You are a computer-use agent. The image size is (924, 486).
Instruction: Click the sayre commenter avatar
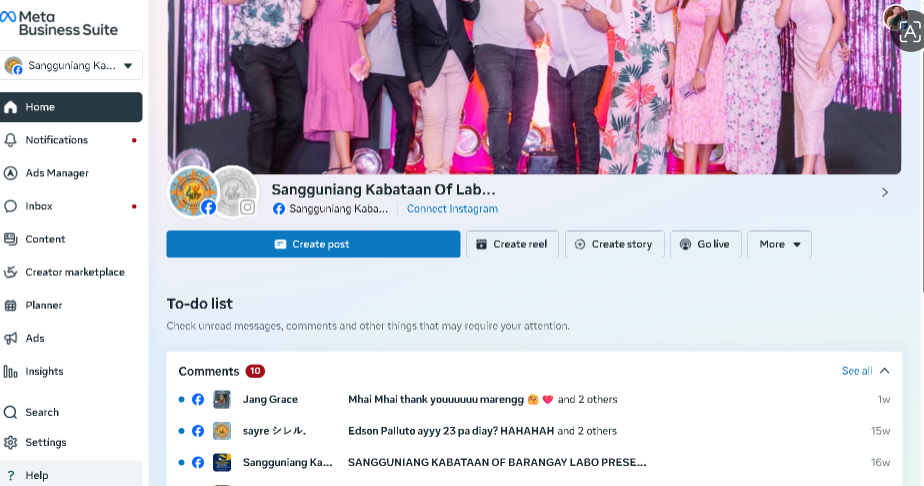pyautogui.click(x=222, y=431)
